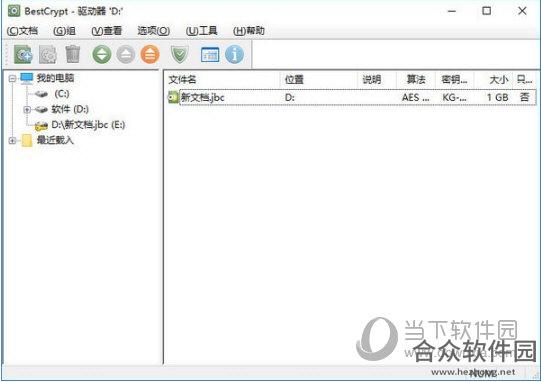The image size is (541, 382).
Task: Open the (G)组 menu
Action: pos(65,31)
